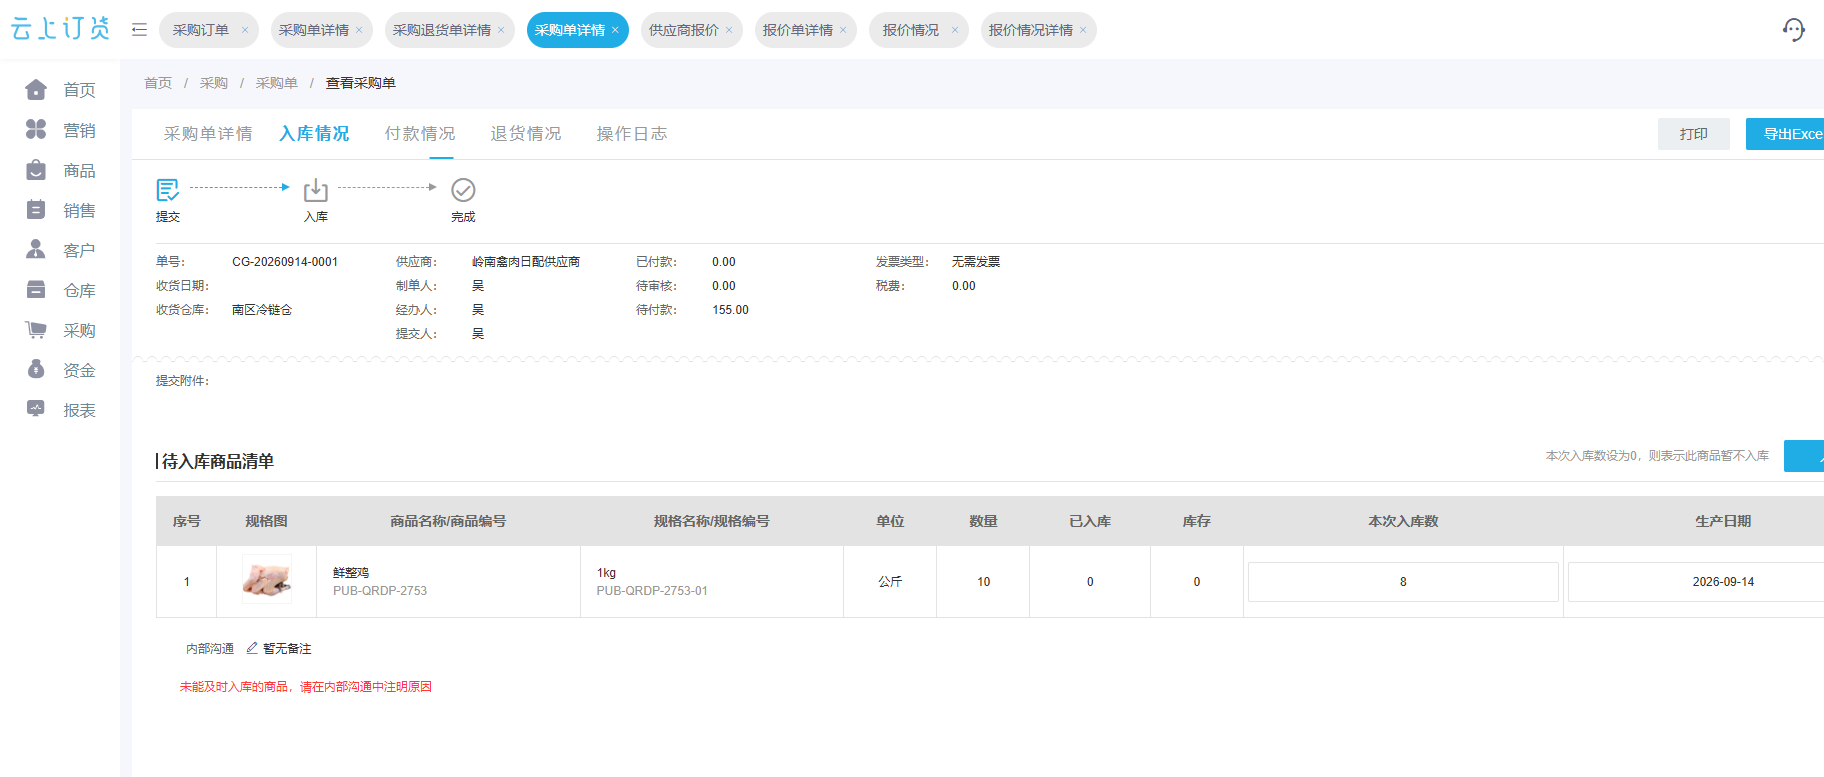
Task: Click the 入库 step icon
Action: point(316,189)
